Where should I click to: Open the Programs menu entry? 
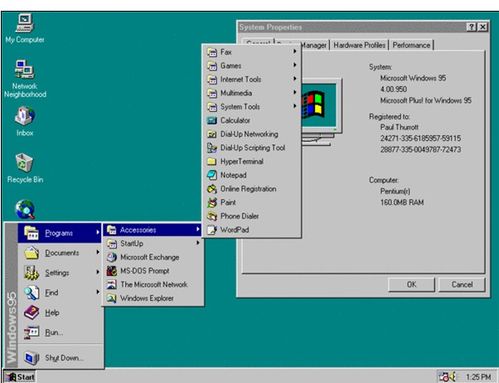tap(59, 233)
